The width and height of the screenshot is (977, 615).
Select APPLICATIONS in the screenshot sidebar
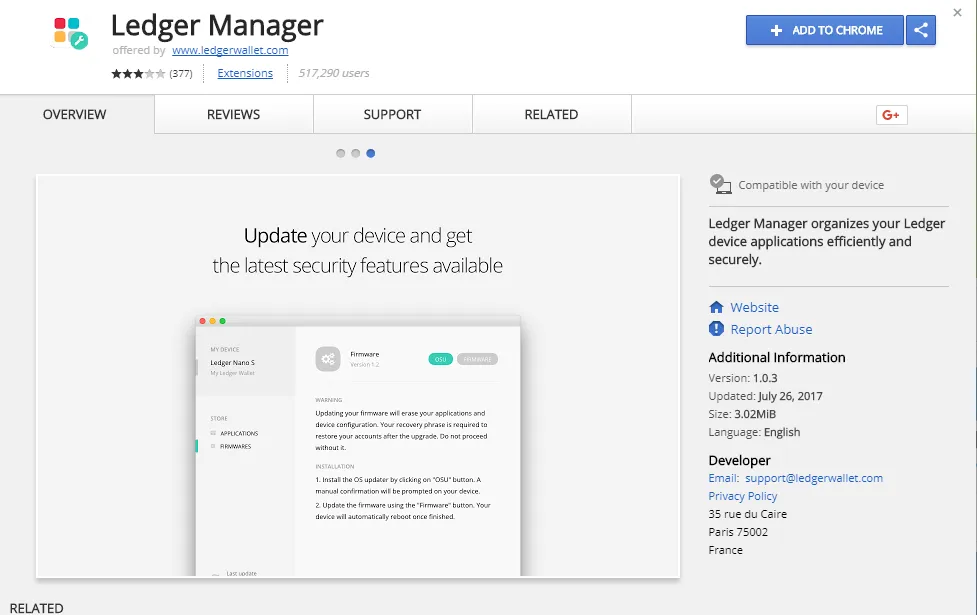click(239, 433)
